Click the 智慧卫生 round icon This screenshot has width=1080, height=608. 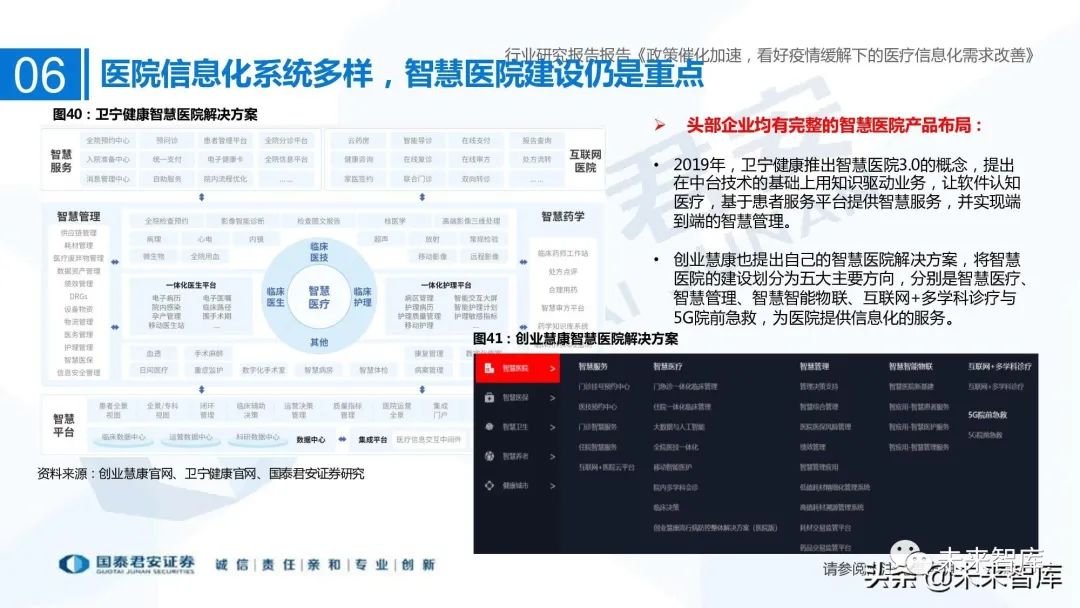click(x=489, y=427)
